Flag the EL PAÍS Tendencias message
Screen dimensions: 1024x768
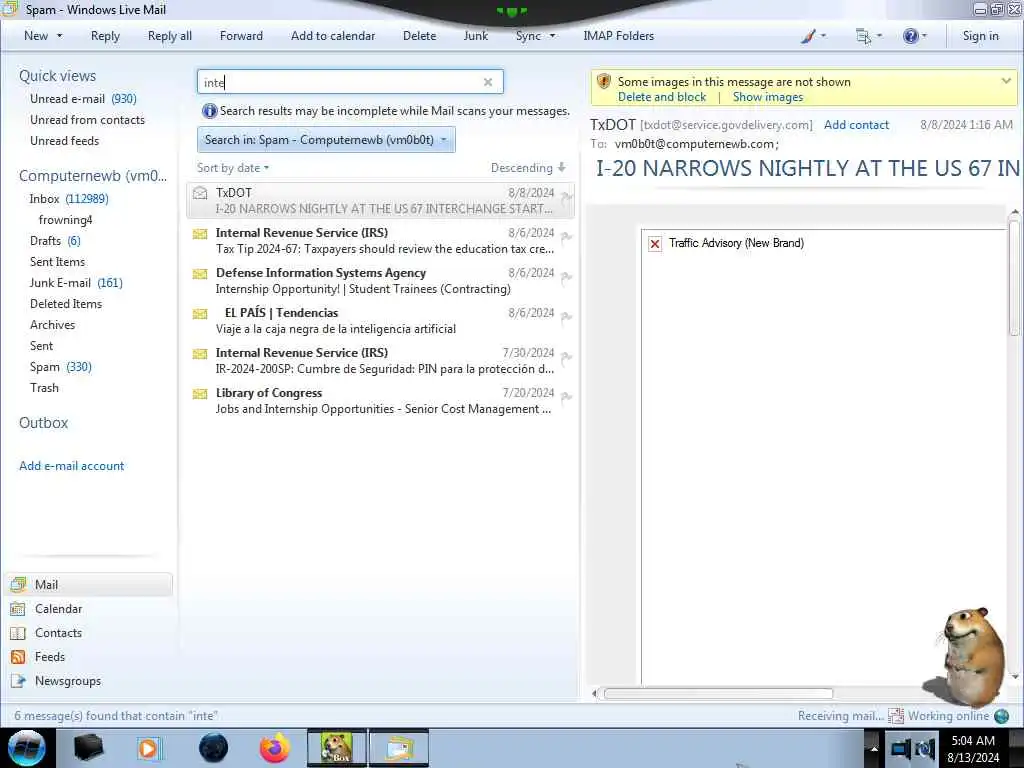[x=566, y=317]
